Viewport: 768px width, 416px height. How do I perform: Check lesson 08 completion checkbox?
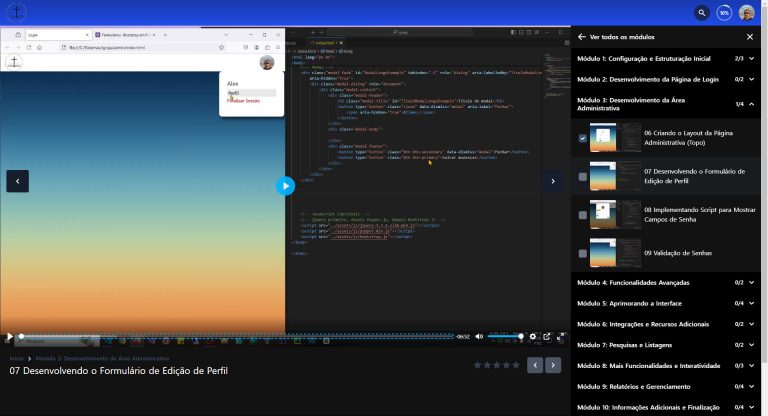click(x=583, y=215)
